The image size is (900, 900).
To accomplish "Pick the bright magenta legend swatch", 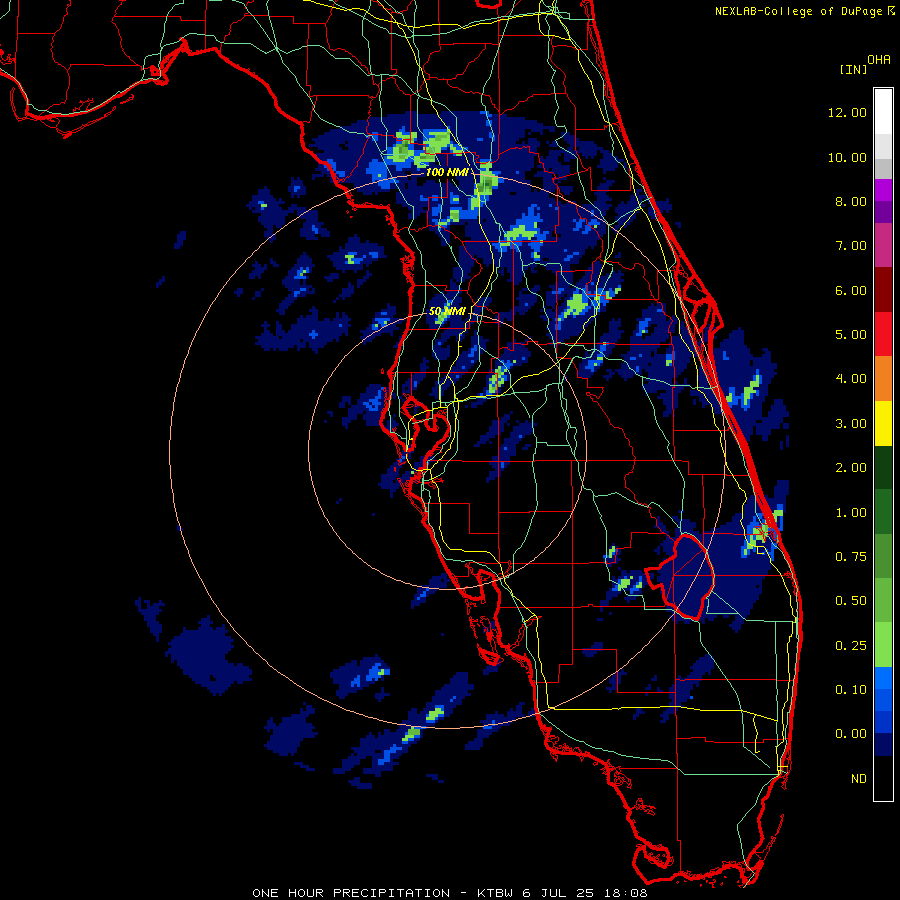I will point(883,190).
